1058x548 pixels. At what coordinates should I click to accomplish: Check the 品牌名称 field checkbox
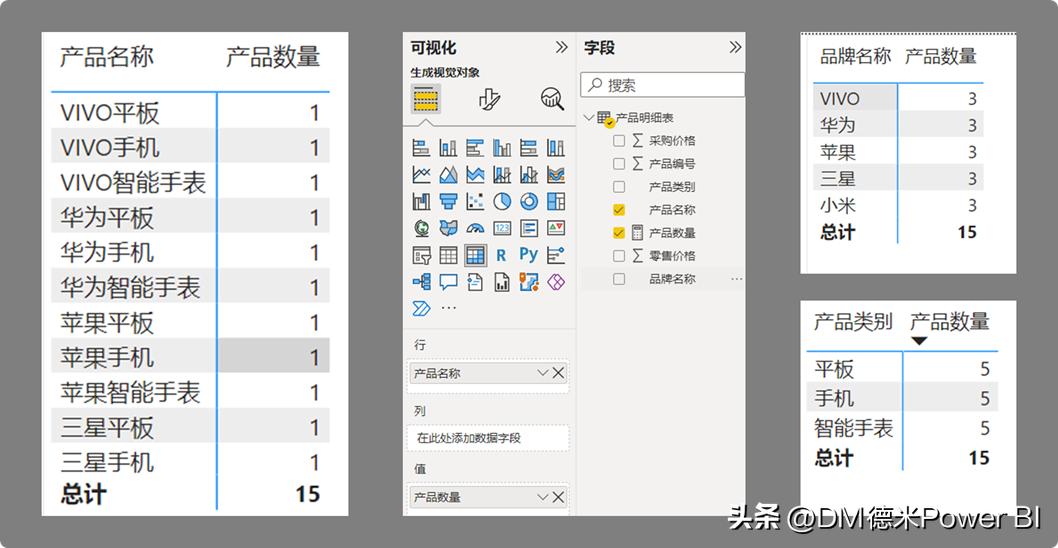[x=619, y=279]
